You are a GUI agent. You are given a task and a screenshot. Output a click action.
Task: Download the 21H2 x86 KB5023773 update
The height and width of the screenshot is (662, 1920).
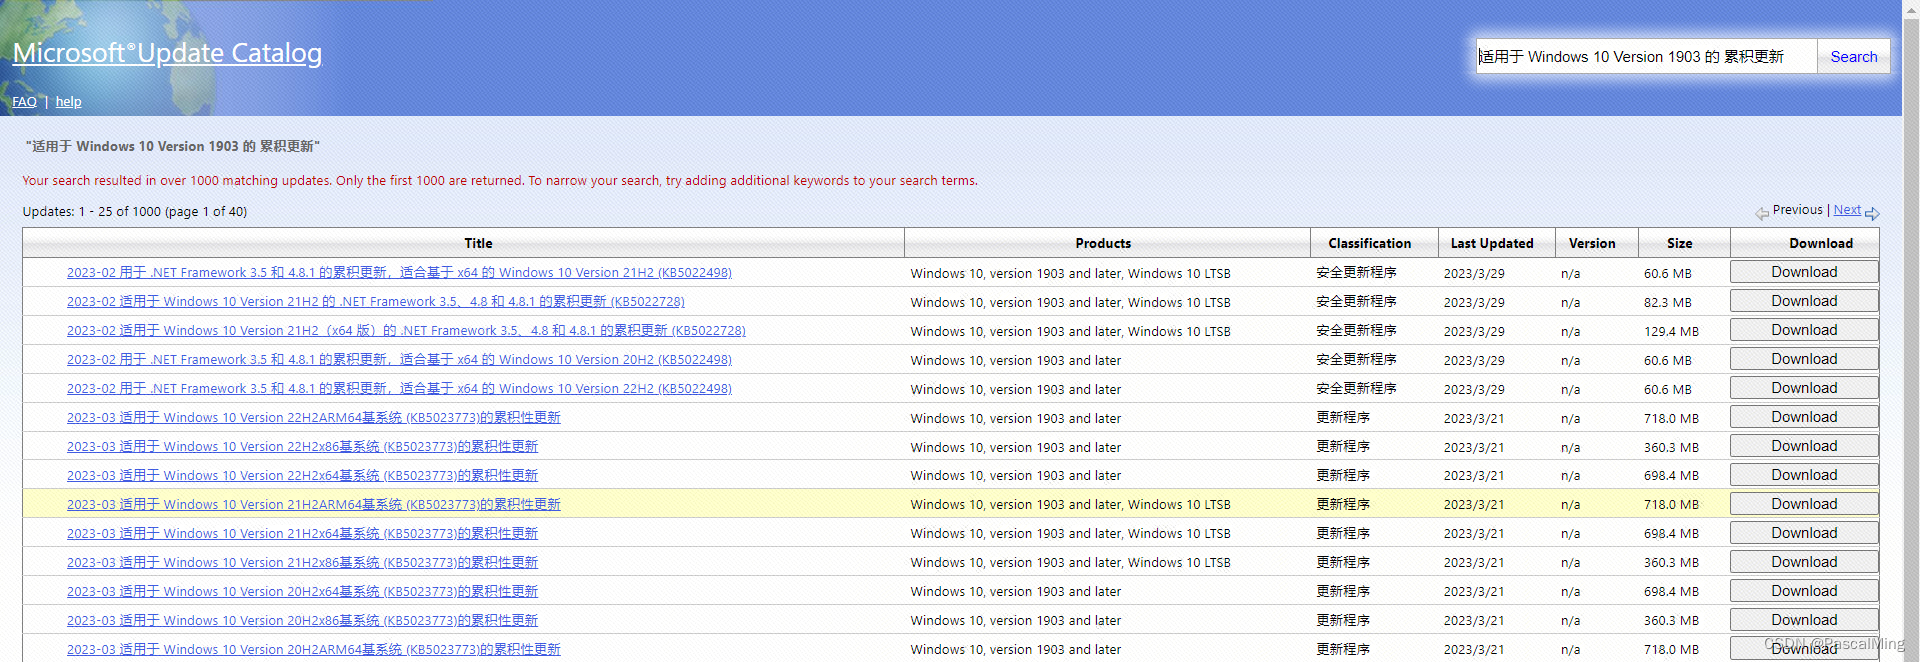1804,562
